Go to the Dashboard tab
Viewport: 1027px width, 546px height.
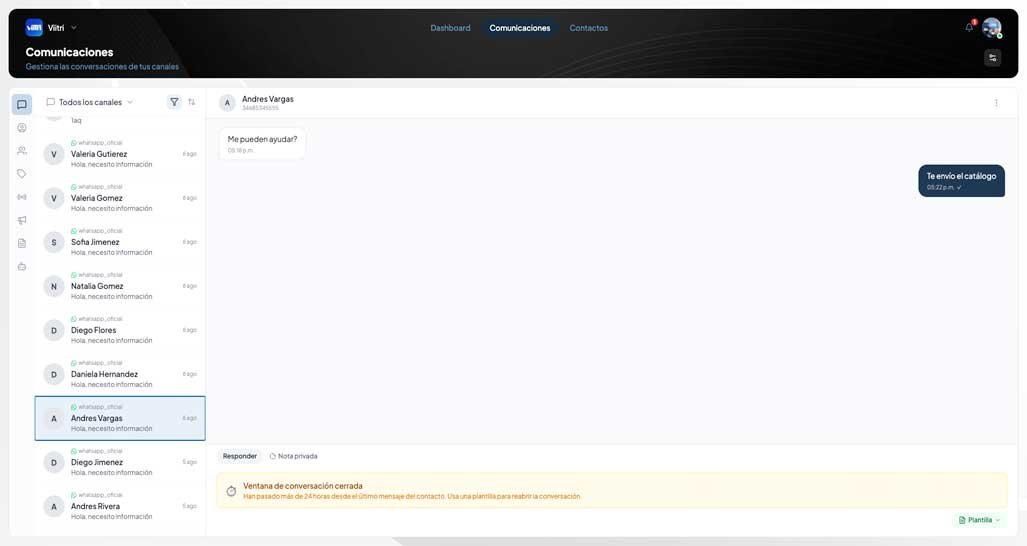(x=450, y=28)
